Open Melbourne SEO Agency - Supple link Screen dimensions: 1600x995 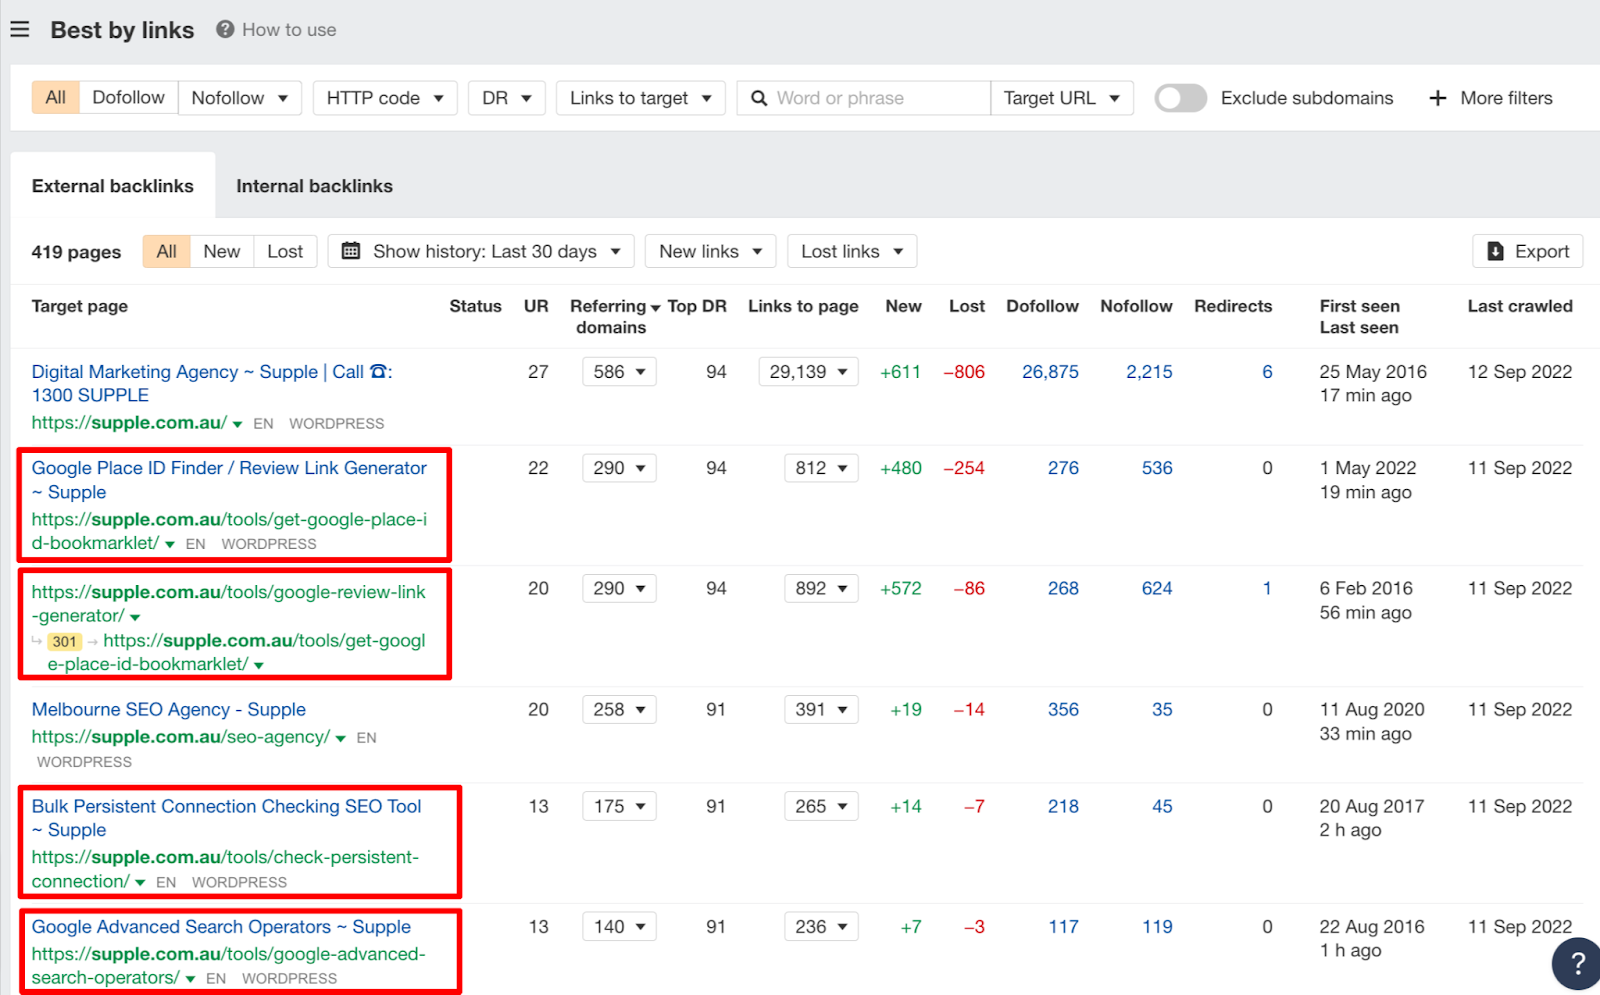(169, 710)
